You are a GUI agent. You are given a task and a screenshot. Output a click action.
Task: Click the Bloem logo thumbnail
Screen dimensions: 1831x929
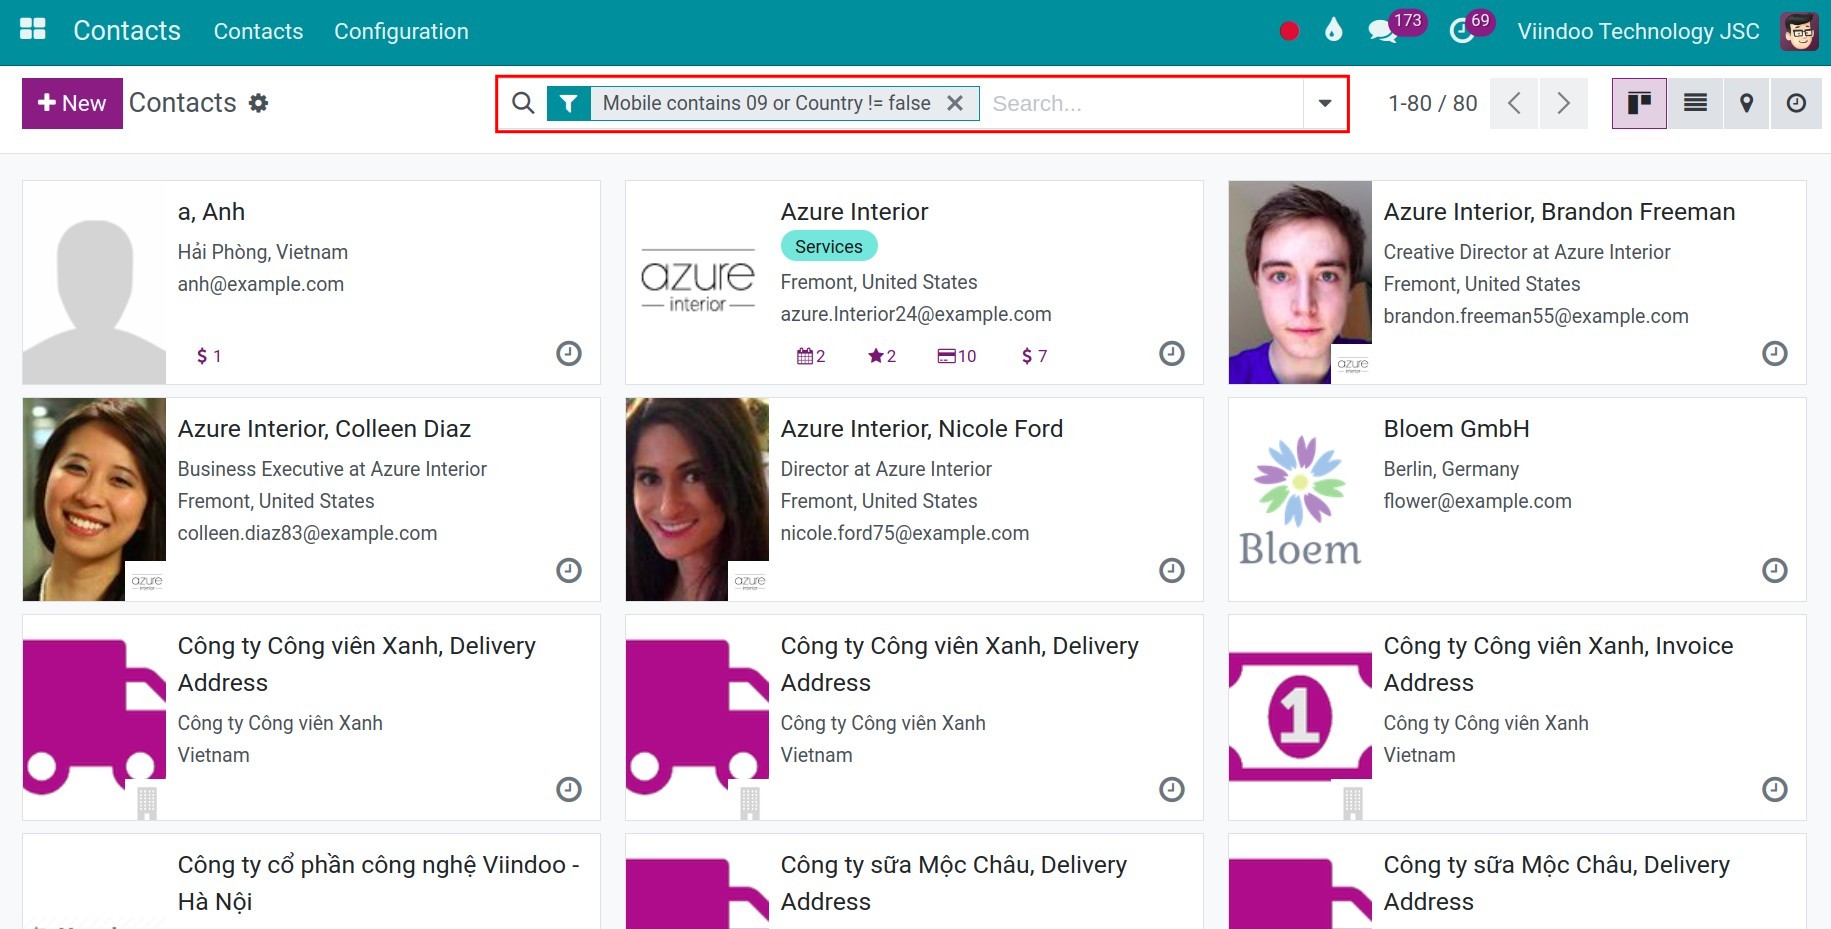click(1300, 499)
